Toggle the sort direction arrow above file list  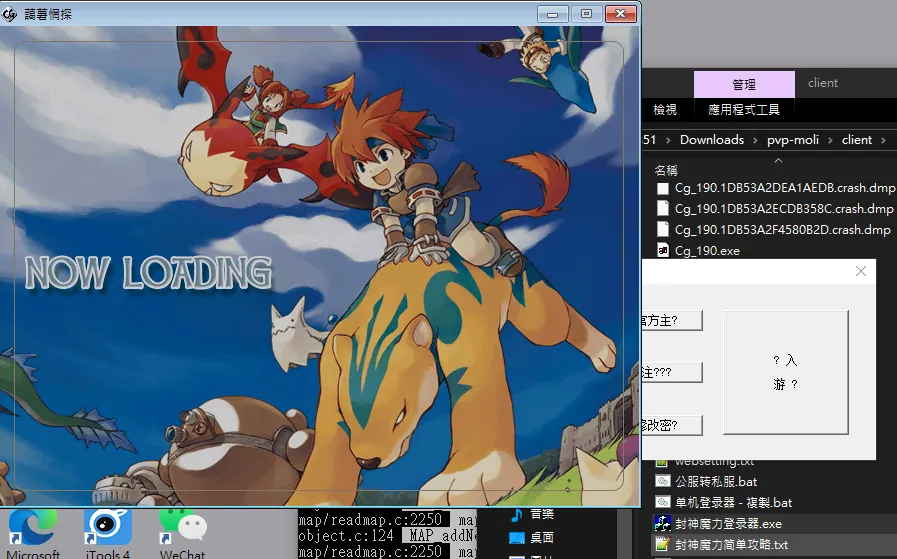click(779, 161)
